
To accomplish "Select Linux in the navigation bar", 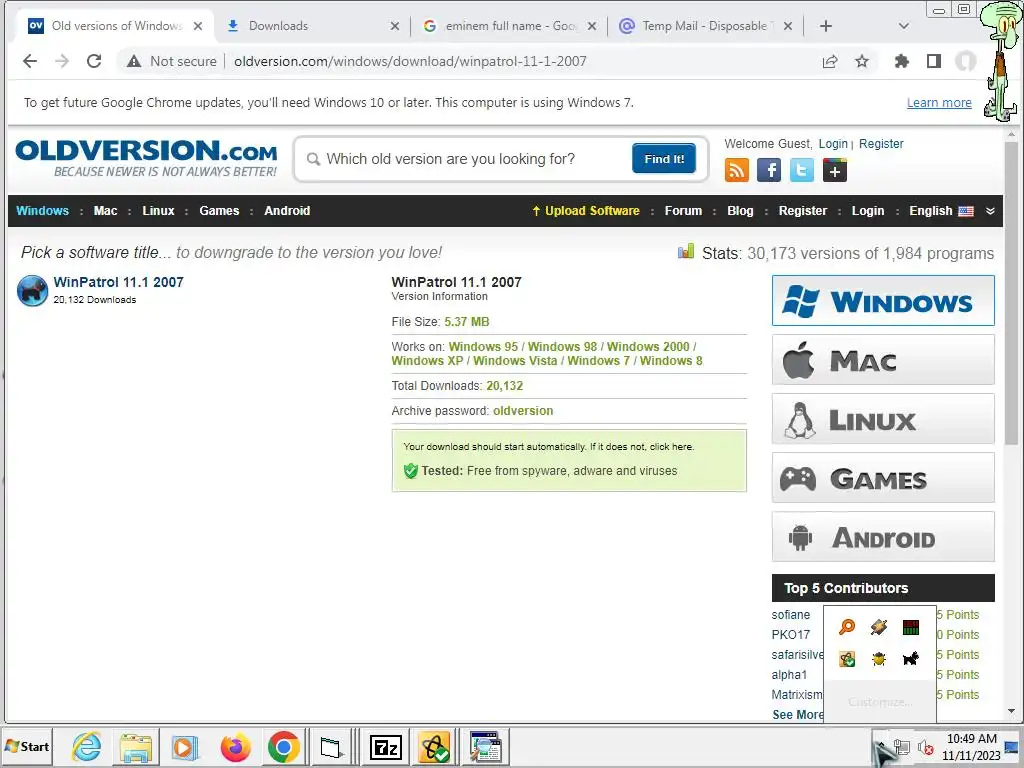I will click(x=158, y=211).
